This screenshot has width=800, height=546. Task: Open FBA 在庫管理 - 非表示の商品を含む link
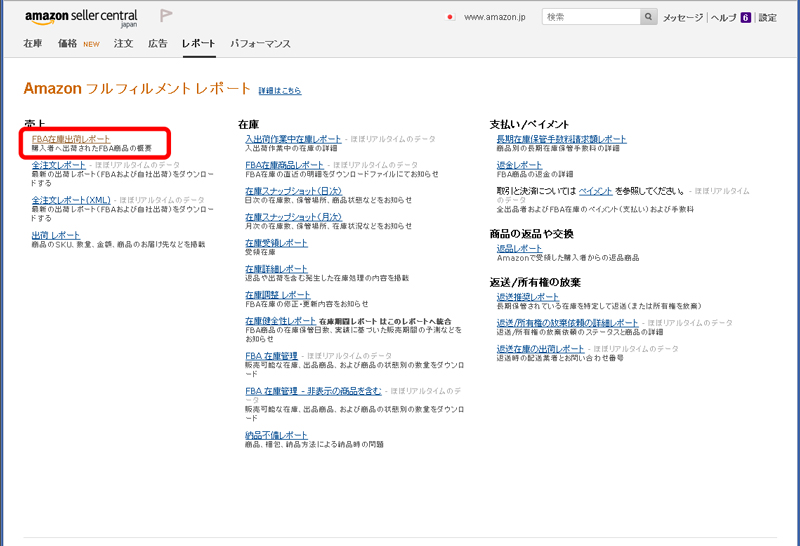pos(313,391)
